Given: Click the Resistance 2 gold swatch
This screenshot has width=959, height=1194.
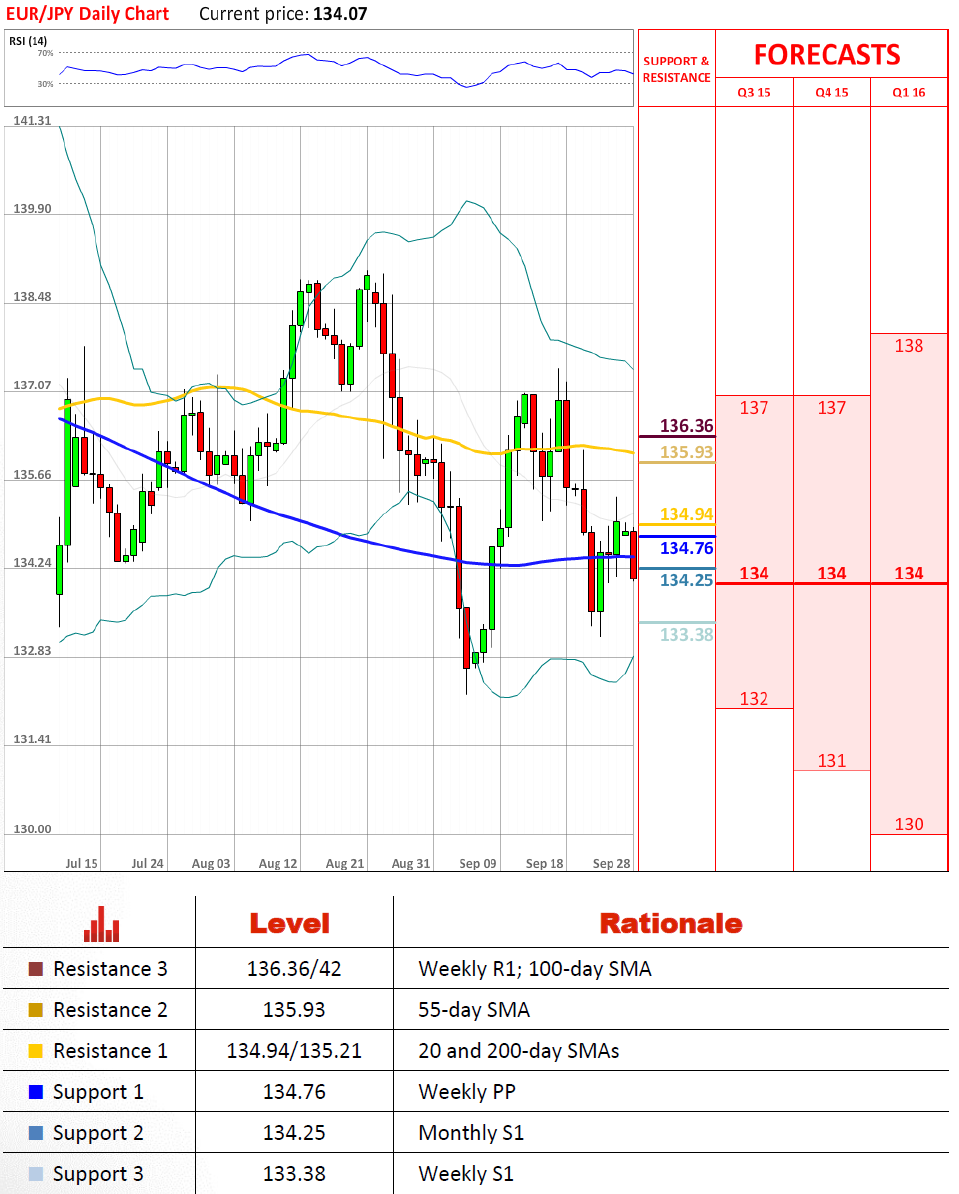Looking at the screenshot, I should point(36,1010).
